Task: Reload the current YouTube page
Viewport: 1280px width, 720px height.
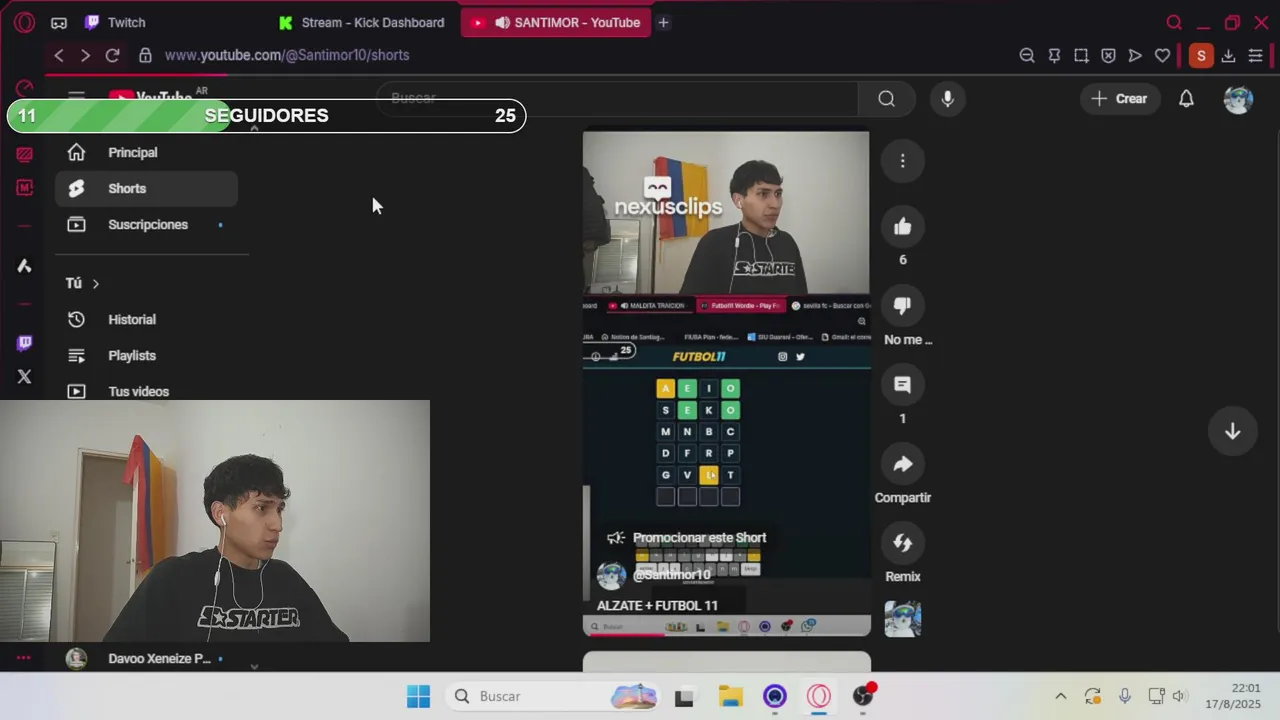Action: click(112, 55)
